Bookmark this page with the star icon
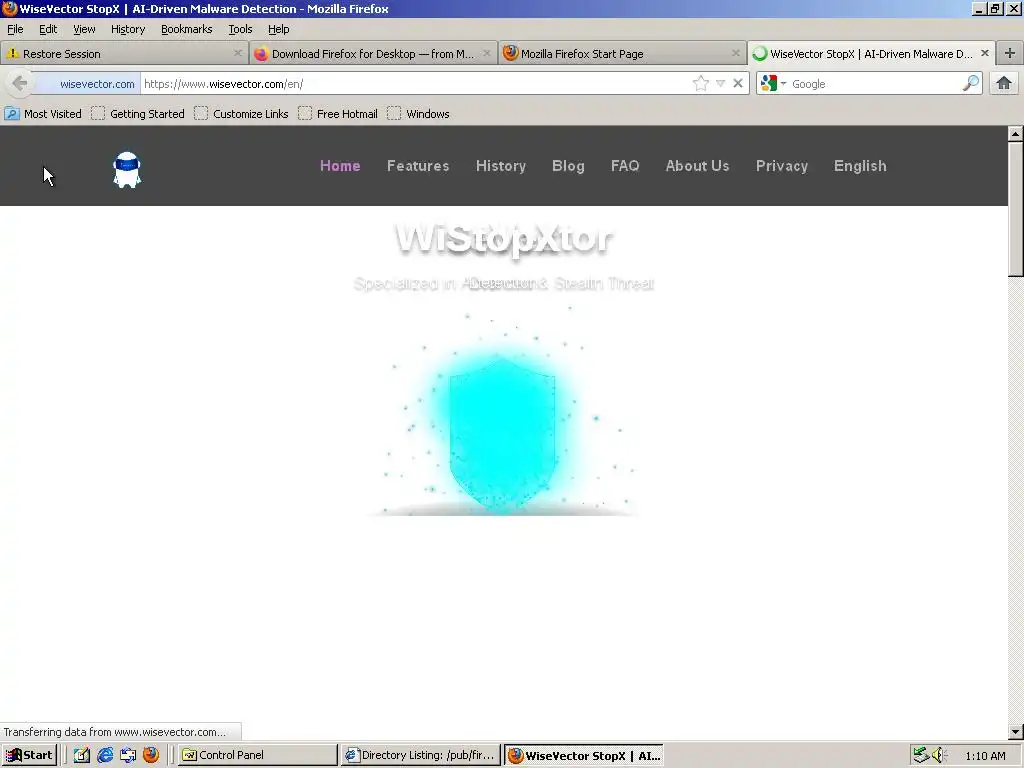 [701, 84]
